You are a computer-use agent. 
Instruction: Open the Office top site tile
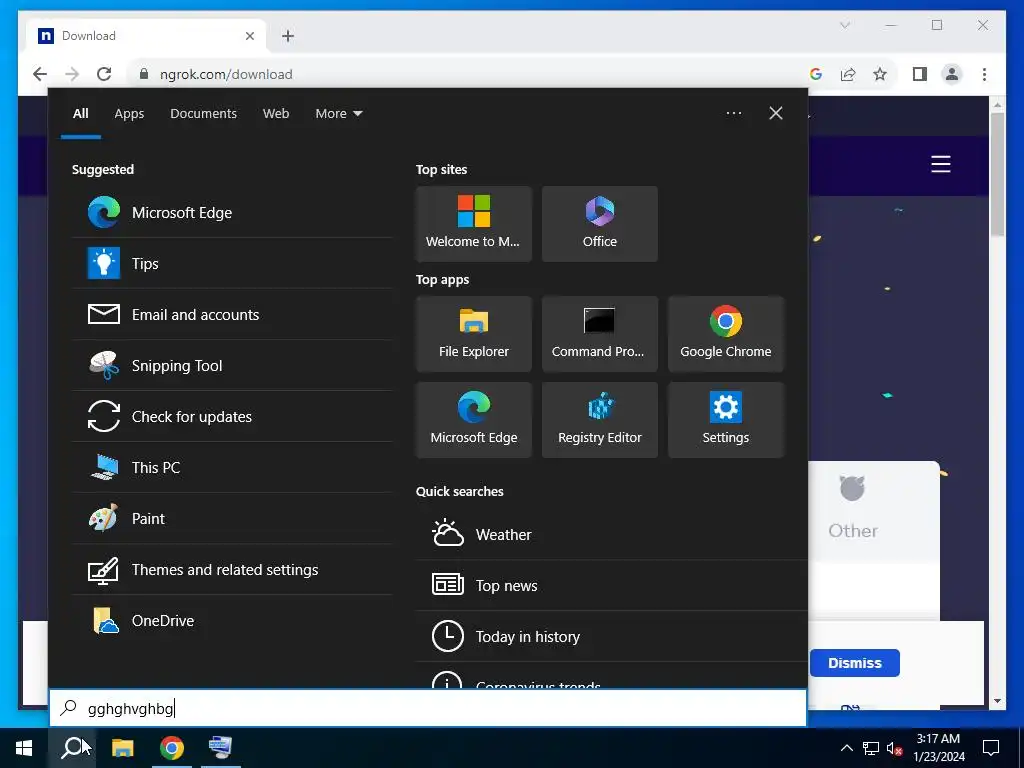[x=600, y=224]
